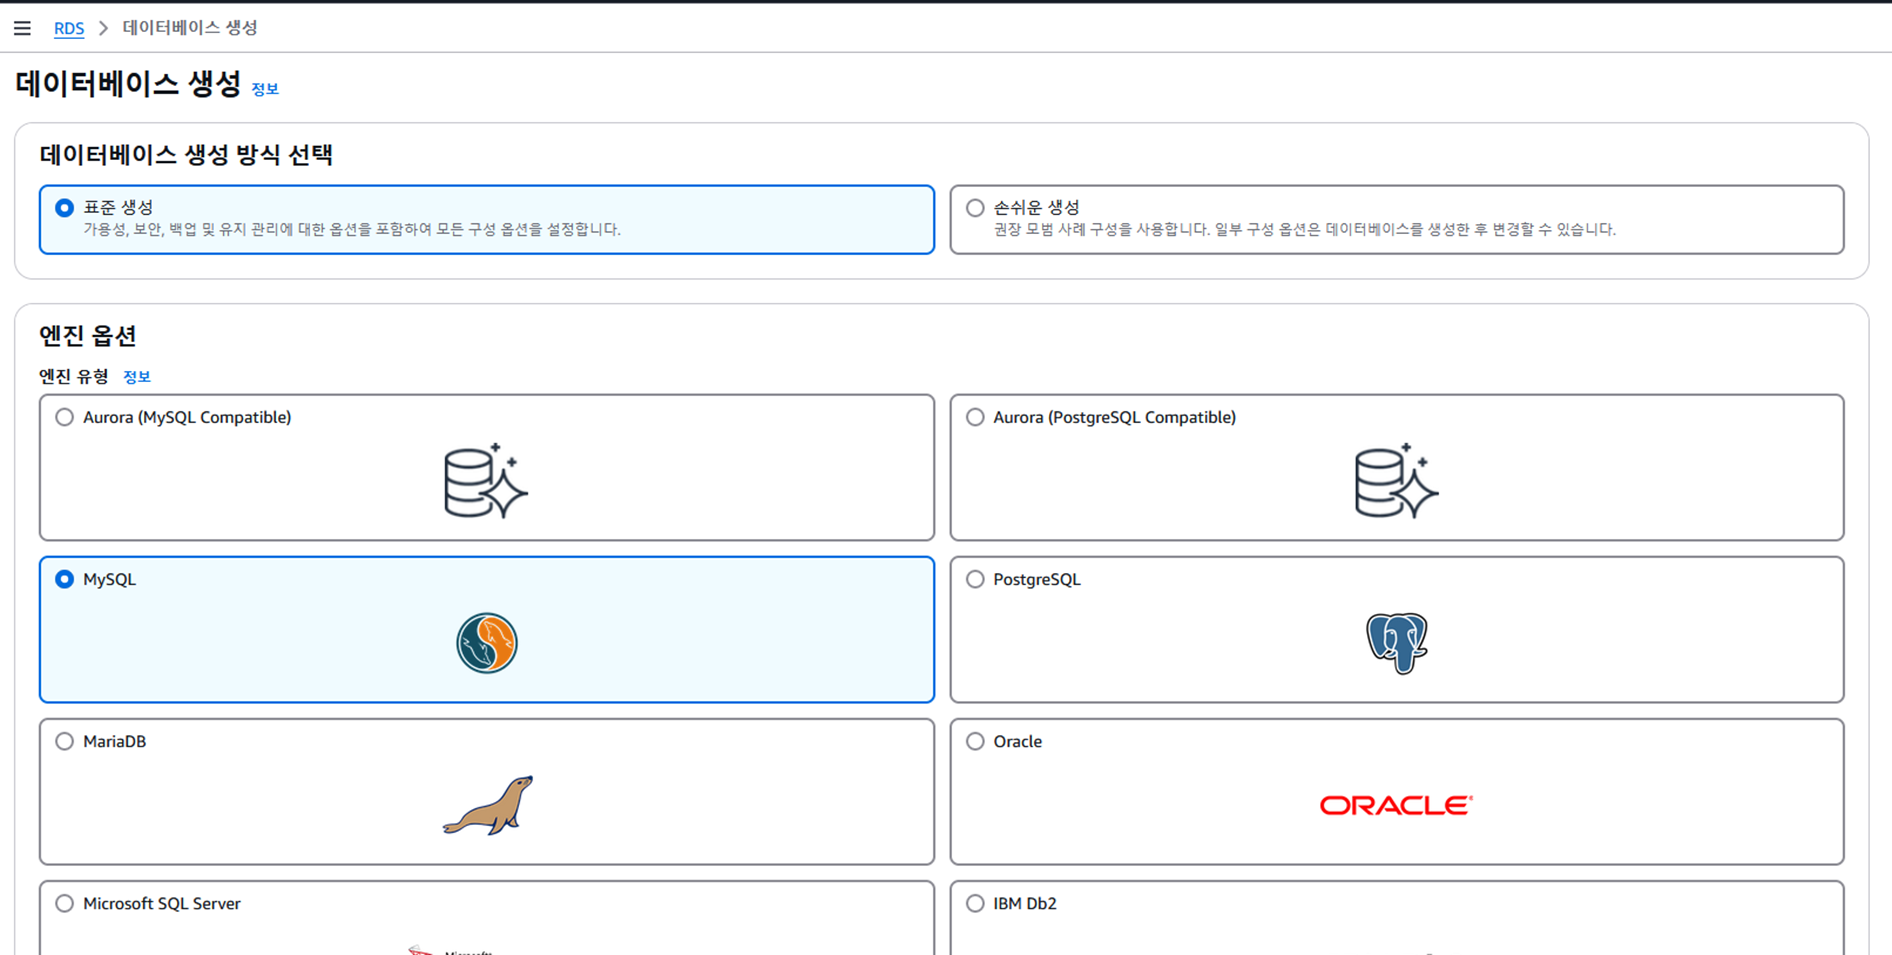1892x955 pixels.
Task: Open 정보 link next to 데이터베이스 생성 title
Action: click(x=265, y=89)
